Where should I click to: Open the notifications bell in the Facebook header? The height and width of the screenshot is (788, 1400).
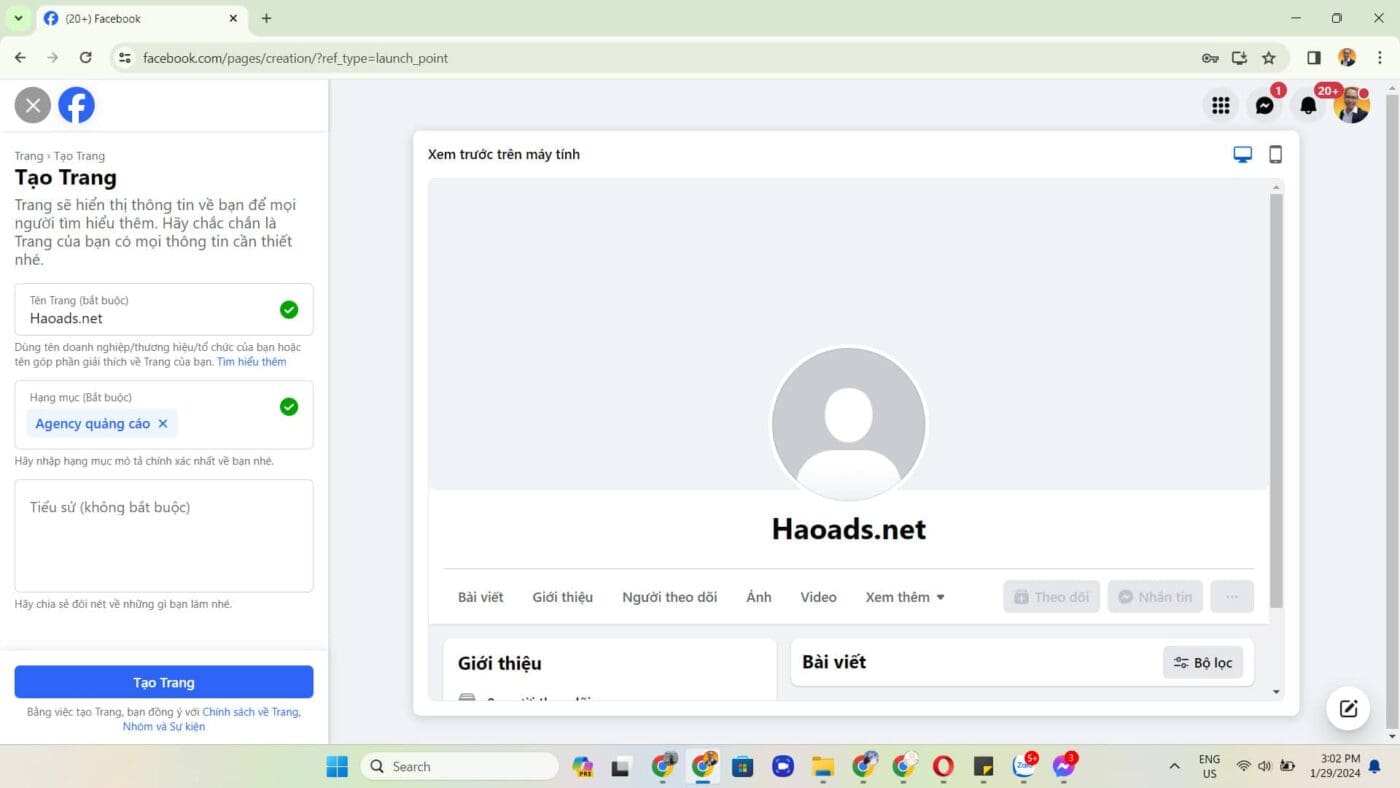pyautogui.click(x=1308, y=105)
